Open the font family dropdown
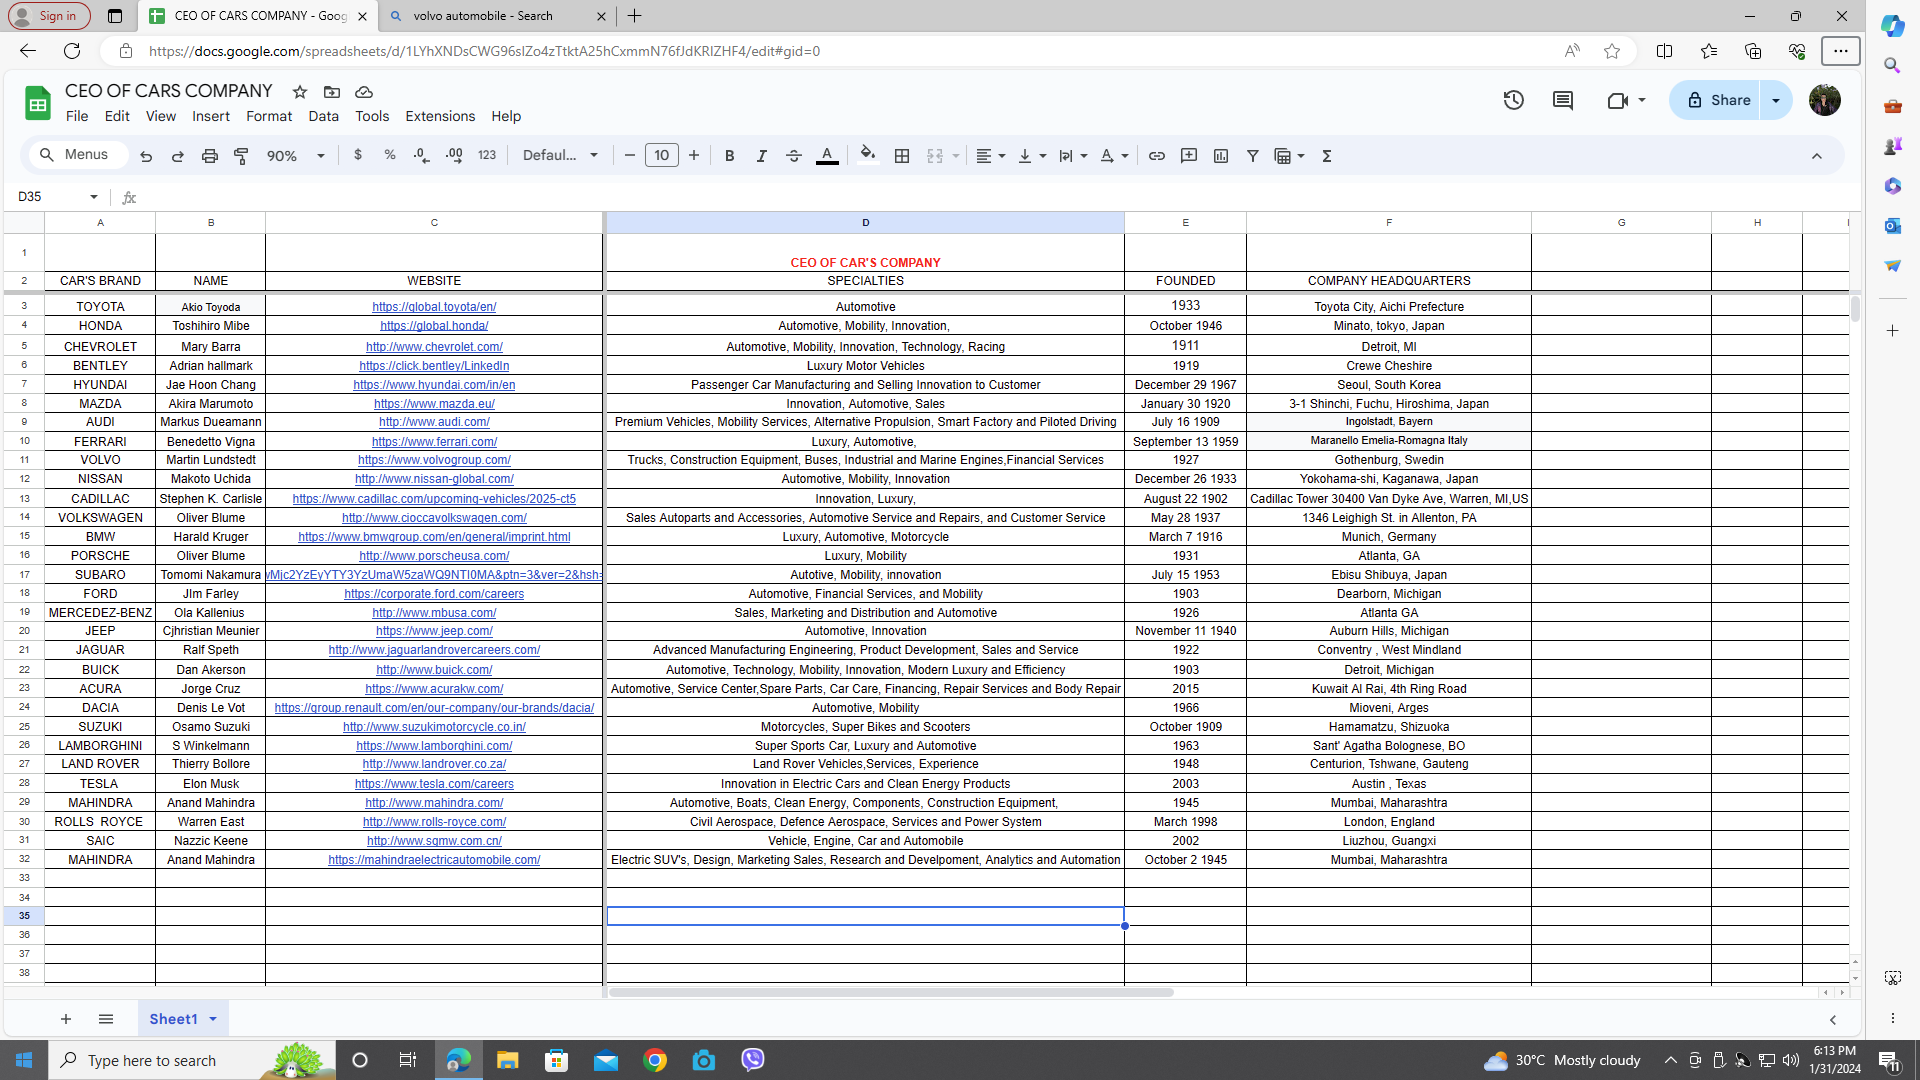Image resolution: width=1920 pixels, height=1080 pixels. pyautogui.click(x=560, y=156)
